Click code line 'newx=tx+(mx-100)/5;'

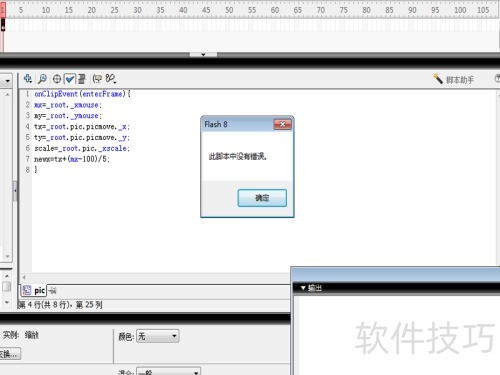coord(72,159)
